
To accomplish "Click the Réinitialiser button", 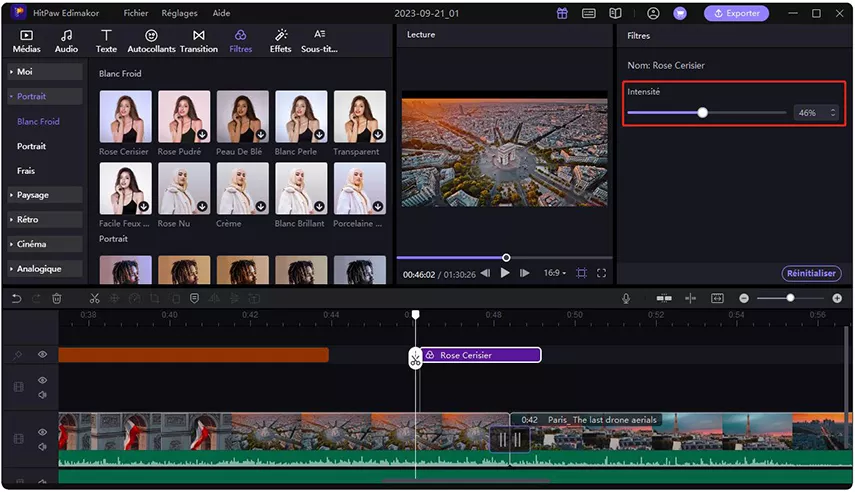I will point(811,273).
